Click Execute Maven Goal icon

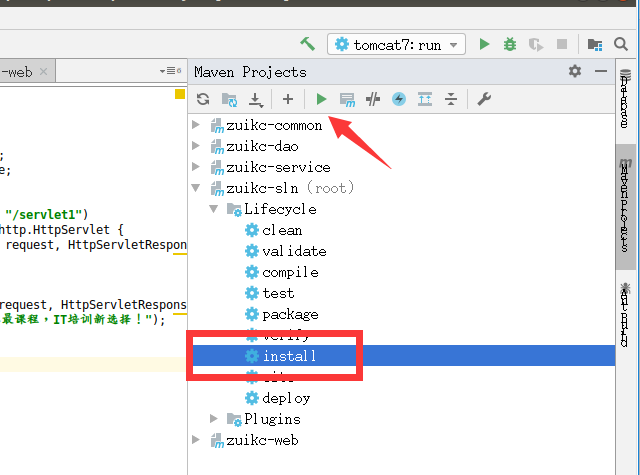[347, 99]
